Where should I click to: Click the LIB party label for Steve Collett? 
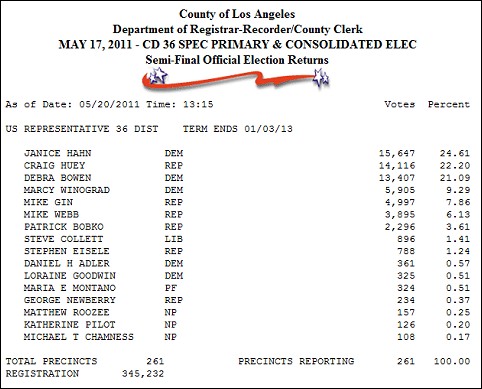click(174, 239)
